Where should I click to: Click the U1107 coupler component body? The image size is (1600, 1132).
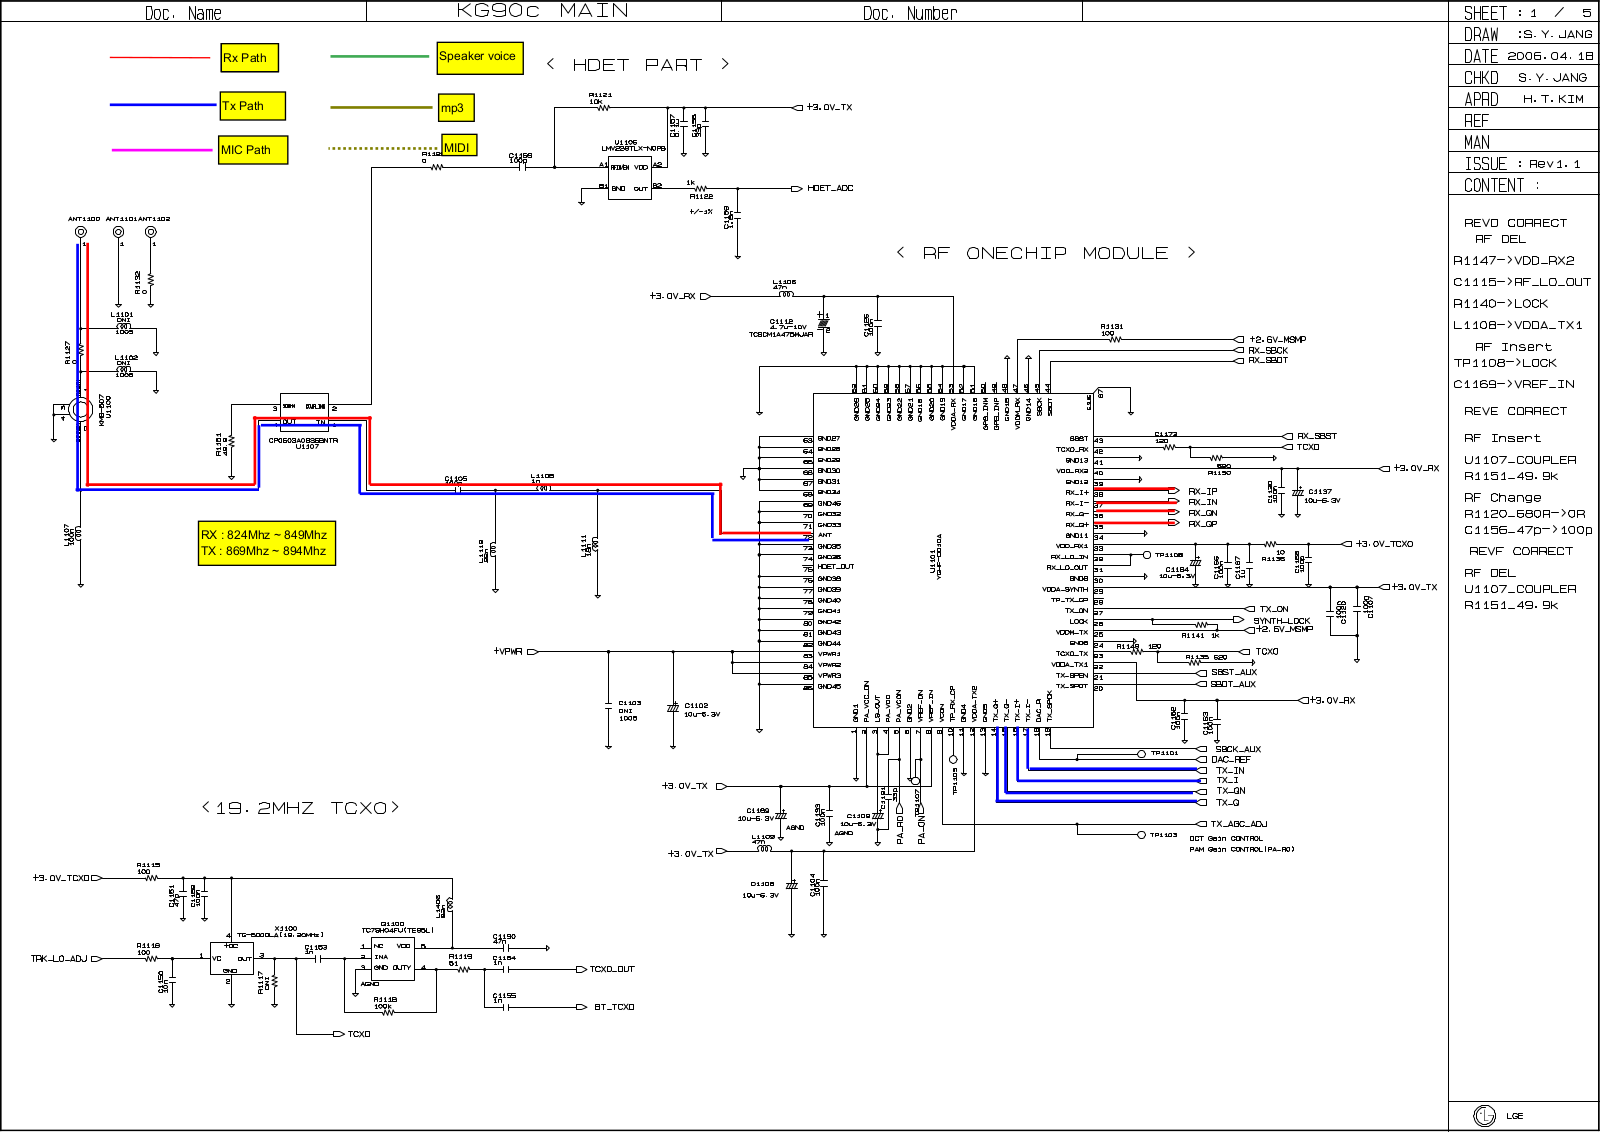tap(304, 414)
